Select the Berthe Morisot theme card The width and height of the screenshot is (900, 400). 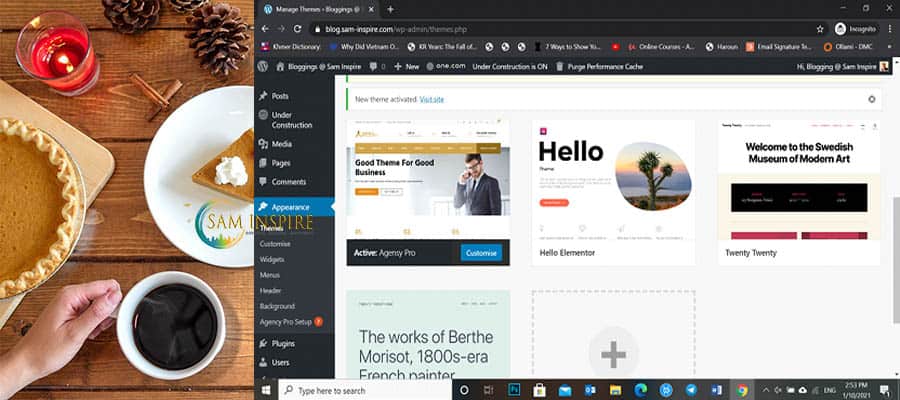tap(428, 334)
